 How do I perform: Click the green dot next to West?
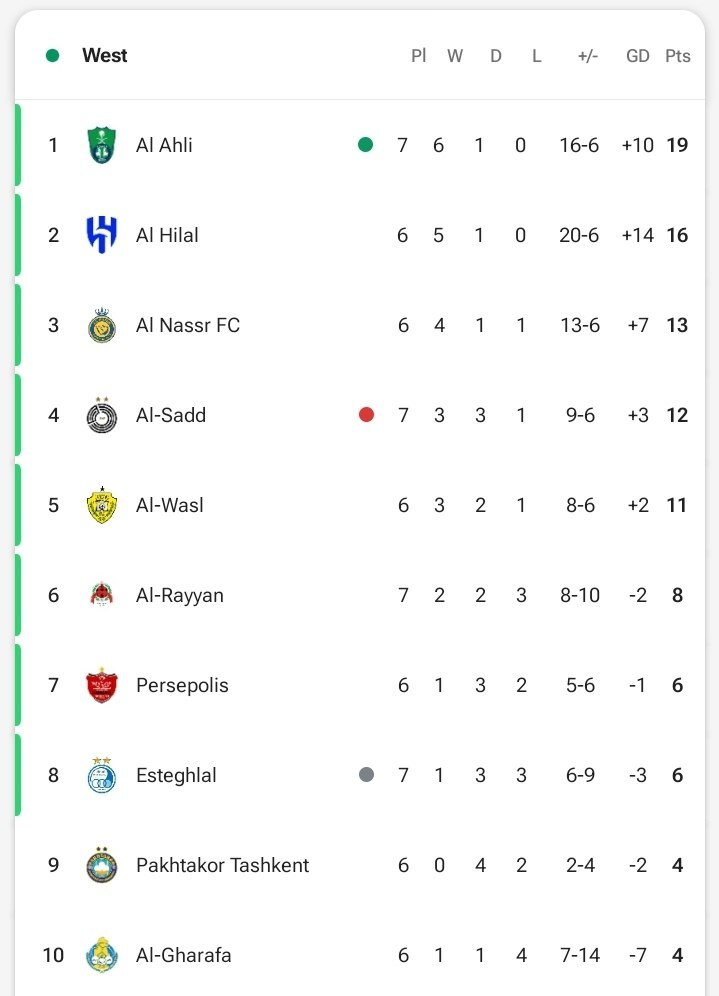tap(53, 56)
